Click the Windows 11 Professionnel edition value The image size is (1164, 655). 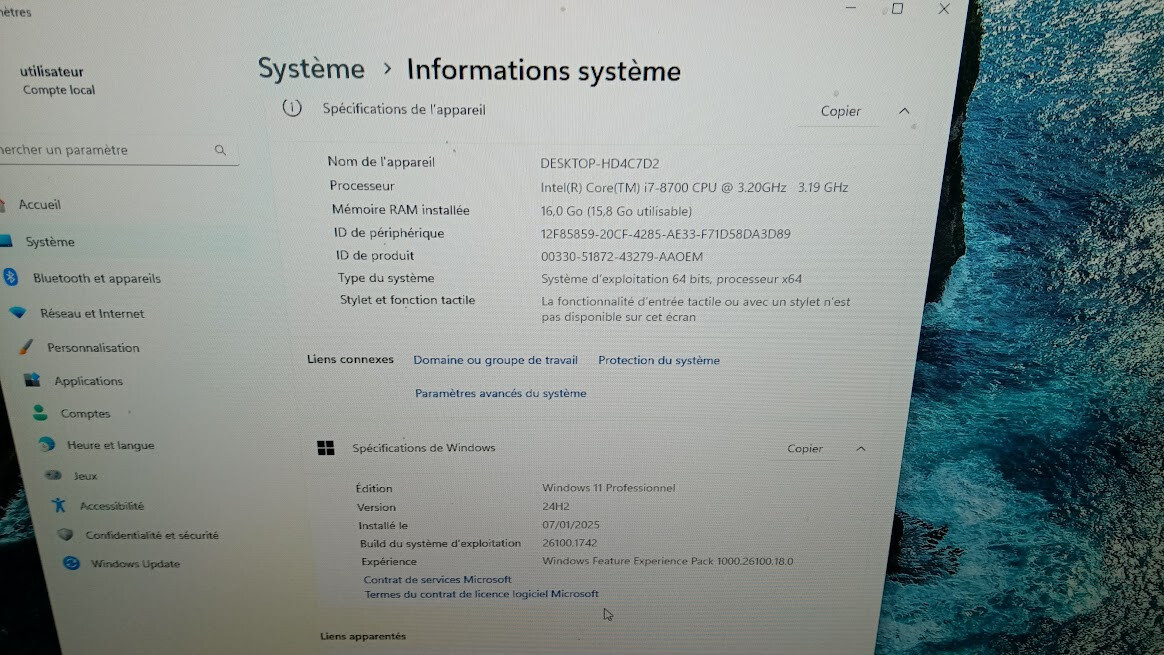point(608,488)
